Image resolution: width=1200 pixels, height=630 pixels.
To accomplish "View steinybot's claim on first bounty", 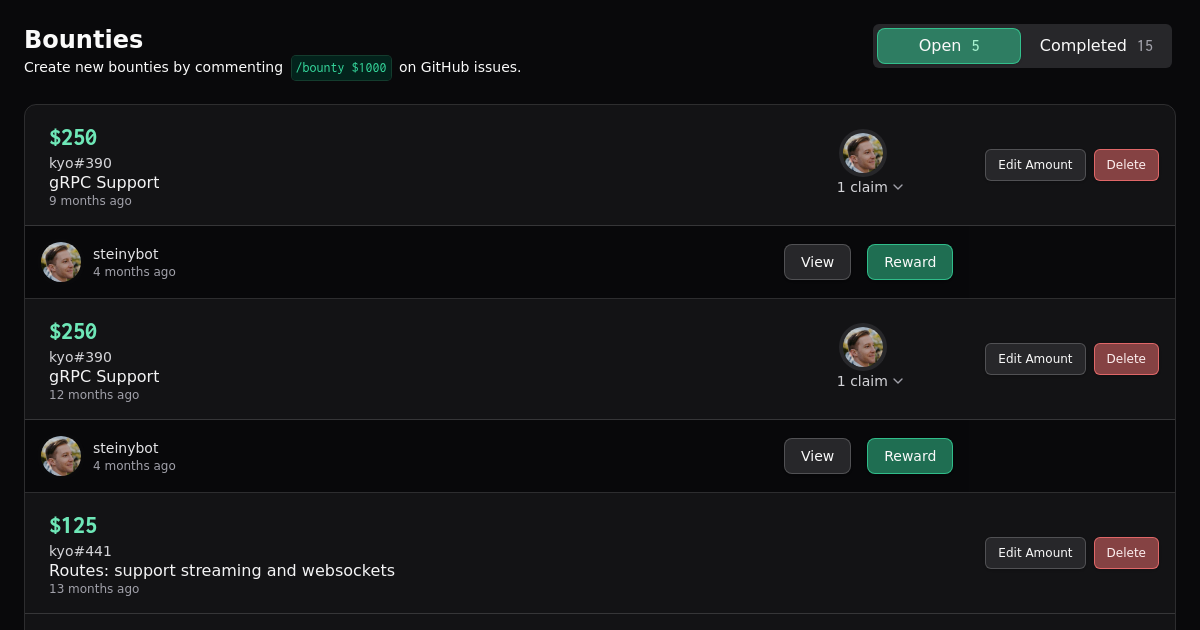I will pos(817,262).
